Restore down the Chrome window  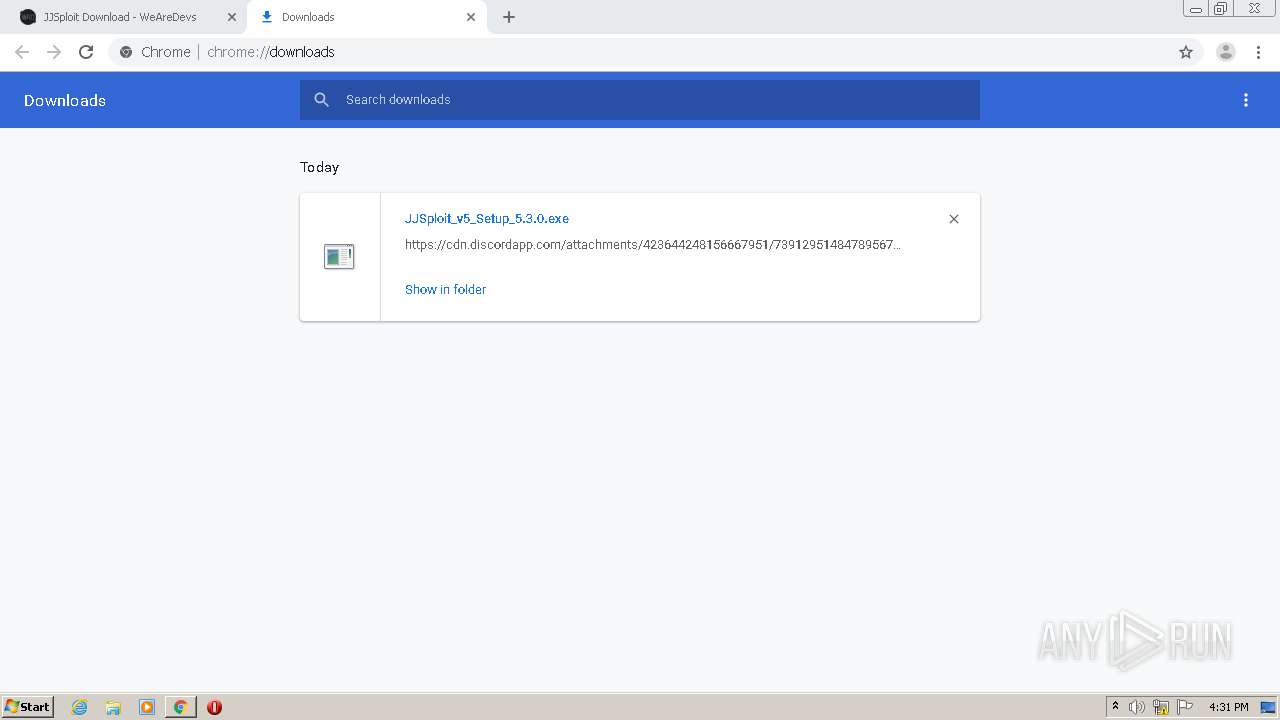pyautogui.click(x=1221, y=9)
